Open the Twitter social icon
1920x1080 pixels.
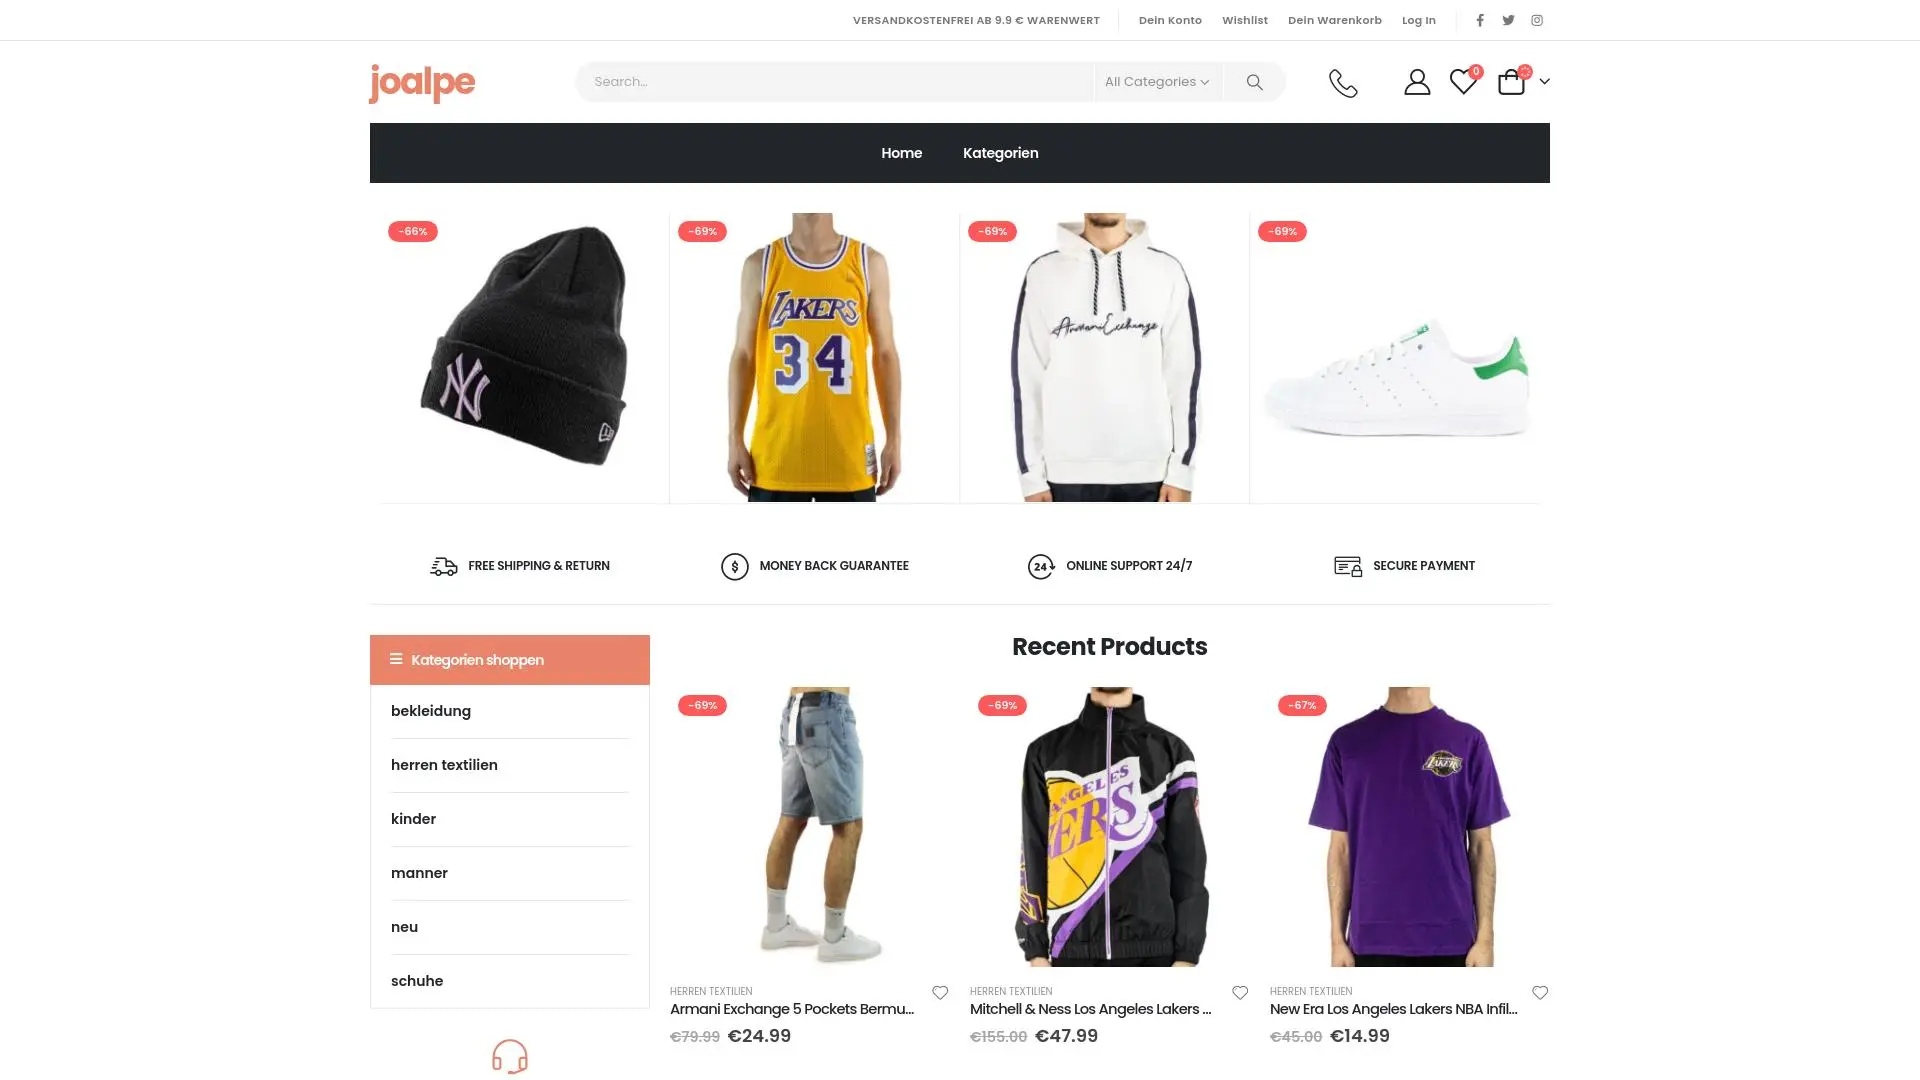pyautogui.click(x=1508, y=20)
